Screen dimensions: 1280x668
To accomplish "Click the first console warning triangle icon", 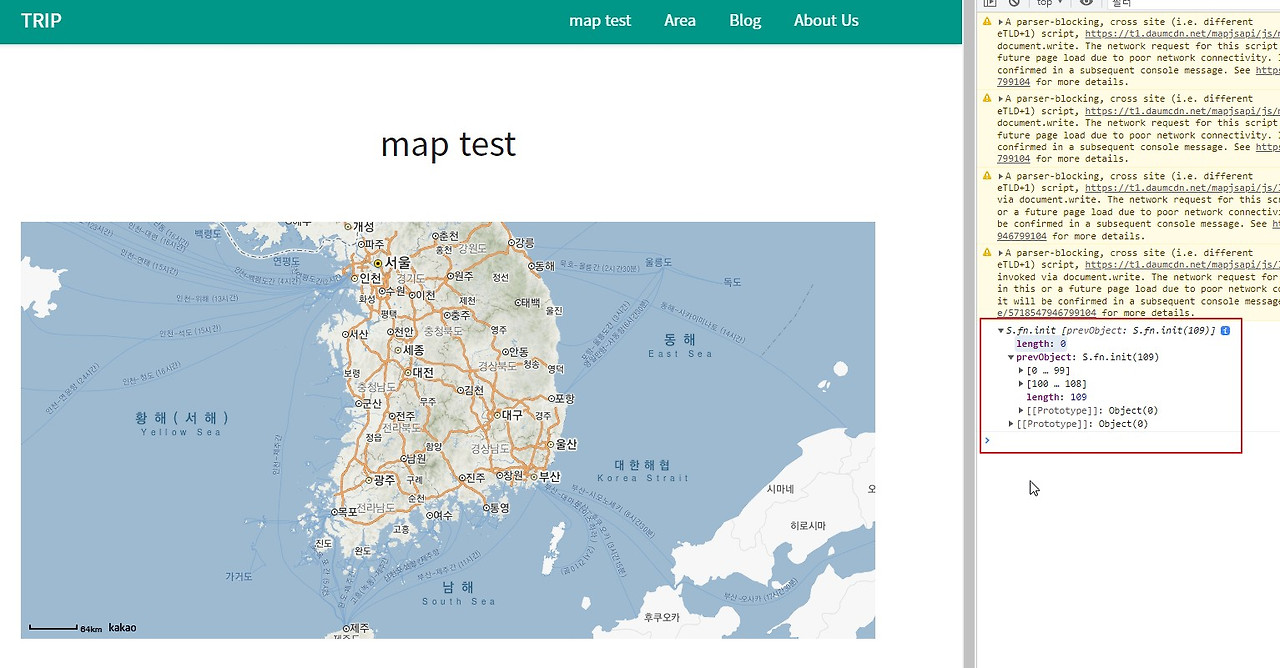I will pos(987,22).
